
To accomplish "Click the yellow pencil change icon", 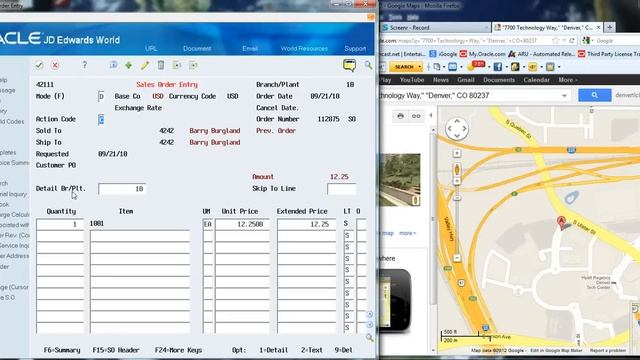I will (x=145, y=65).
